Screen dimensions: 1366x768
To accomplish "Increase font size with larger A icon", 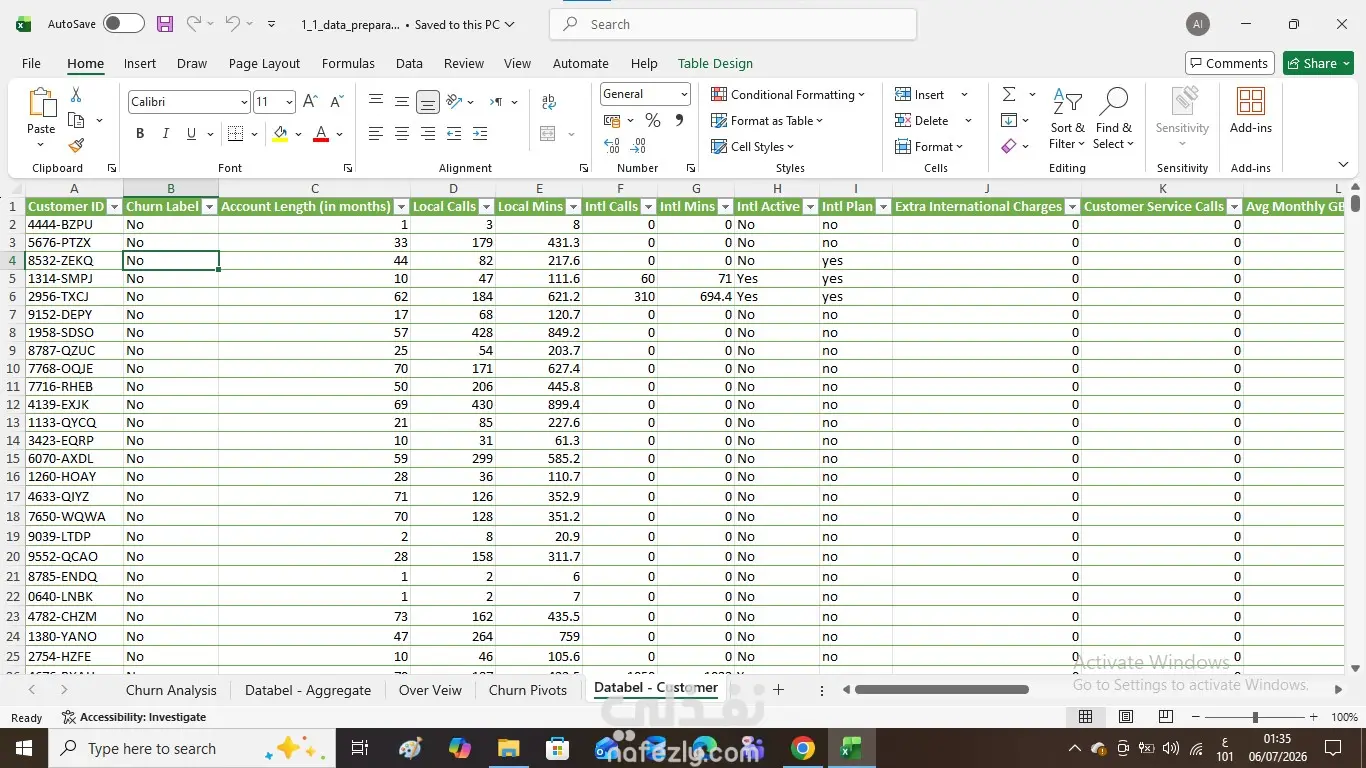I will coord(311,101).
